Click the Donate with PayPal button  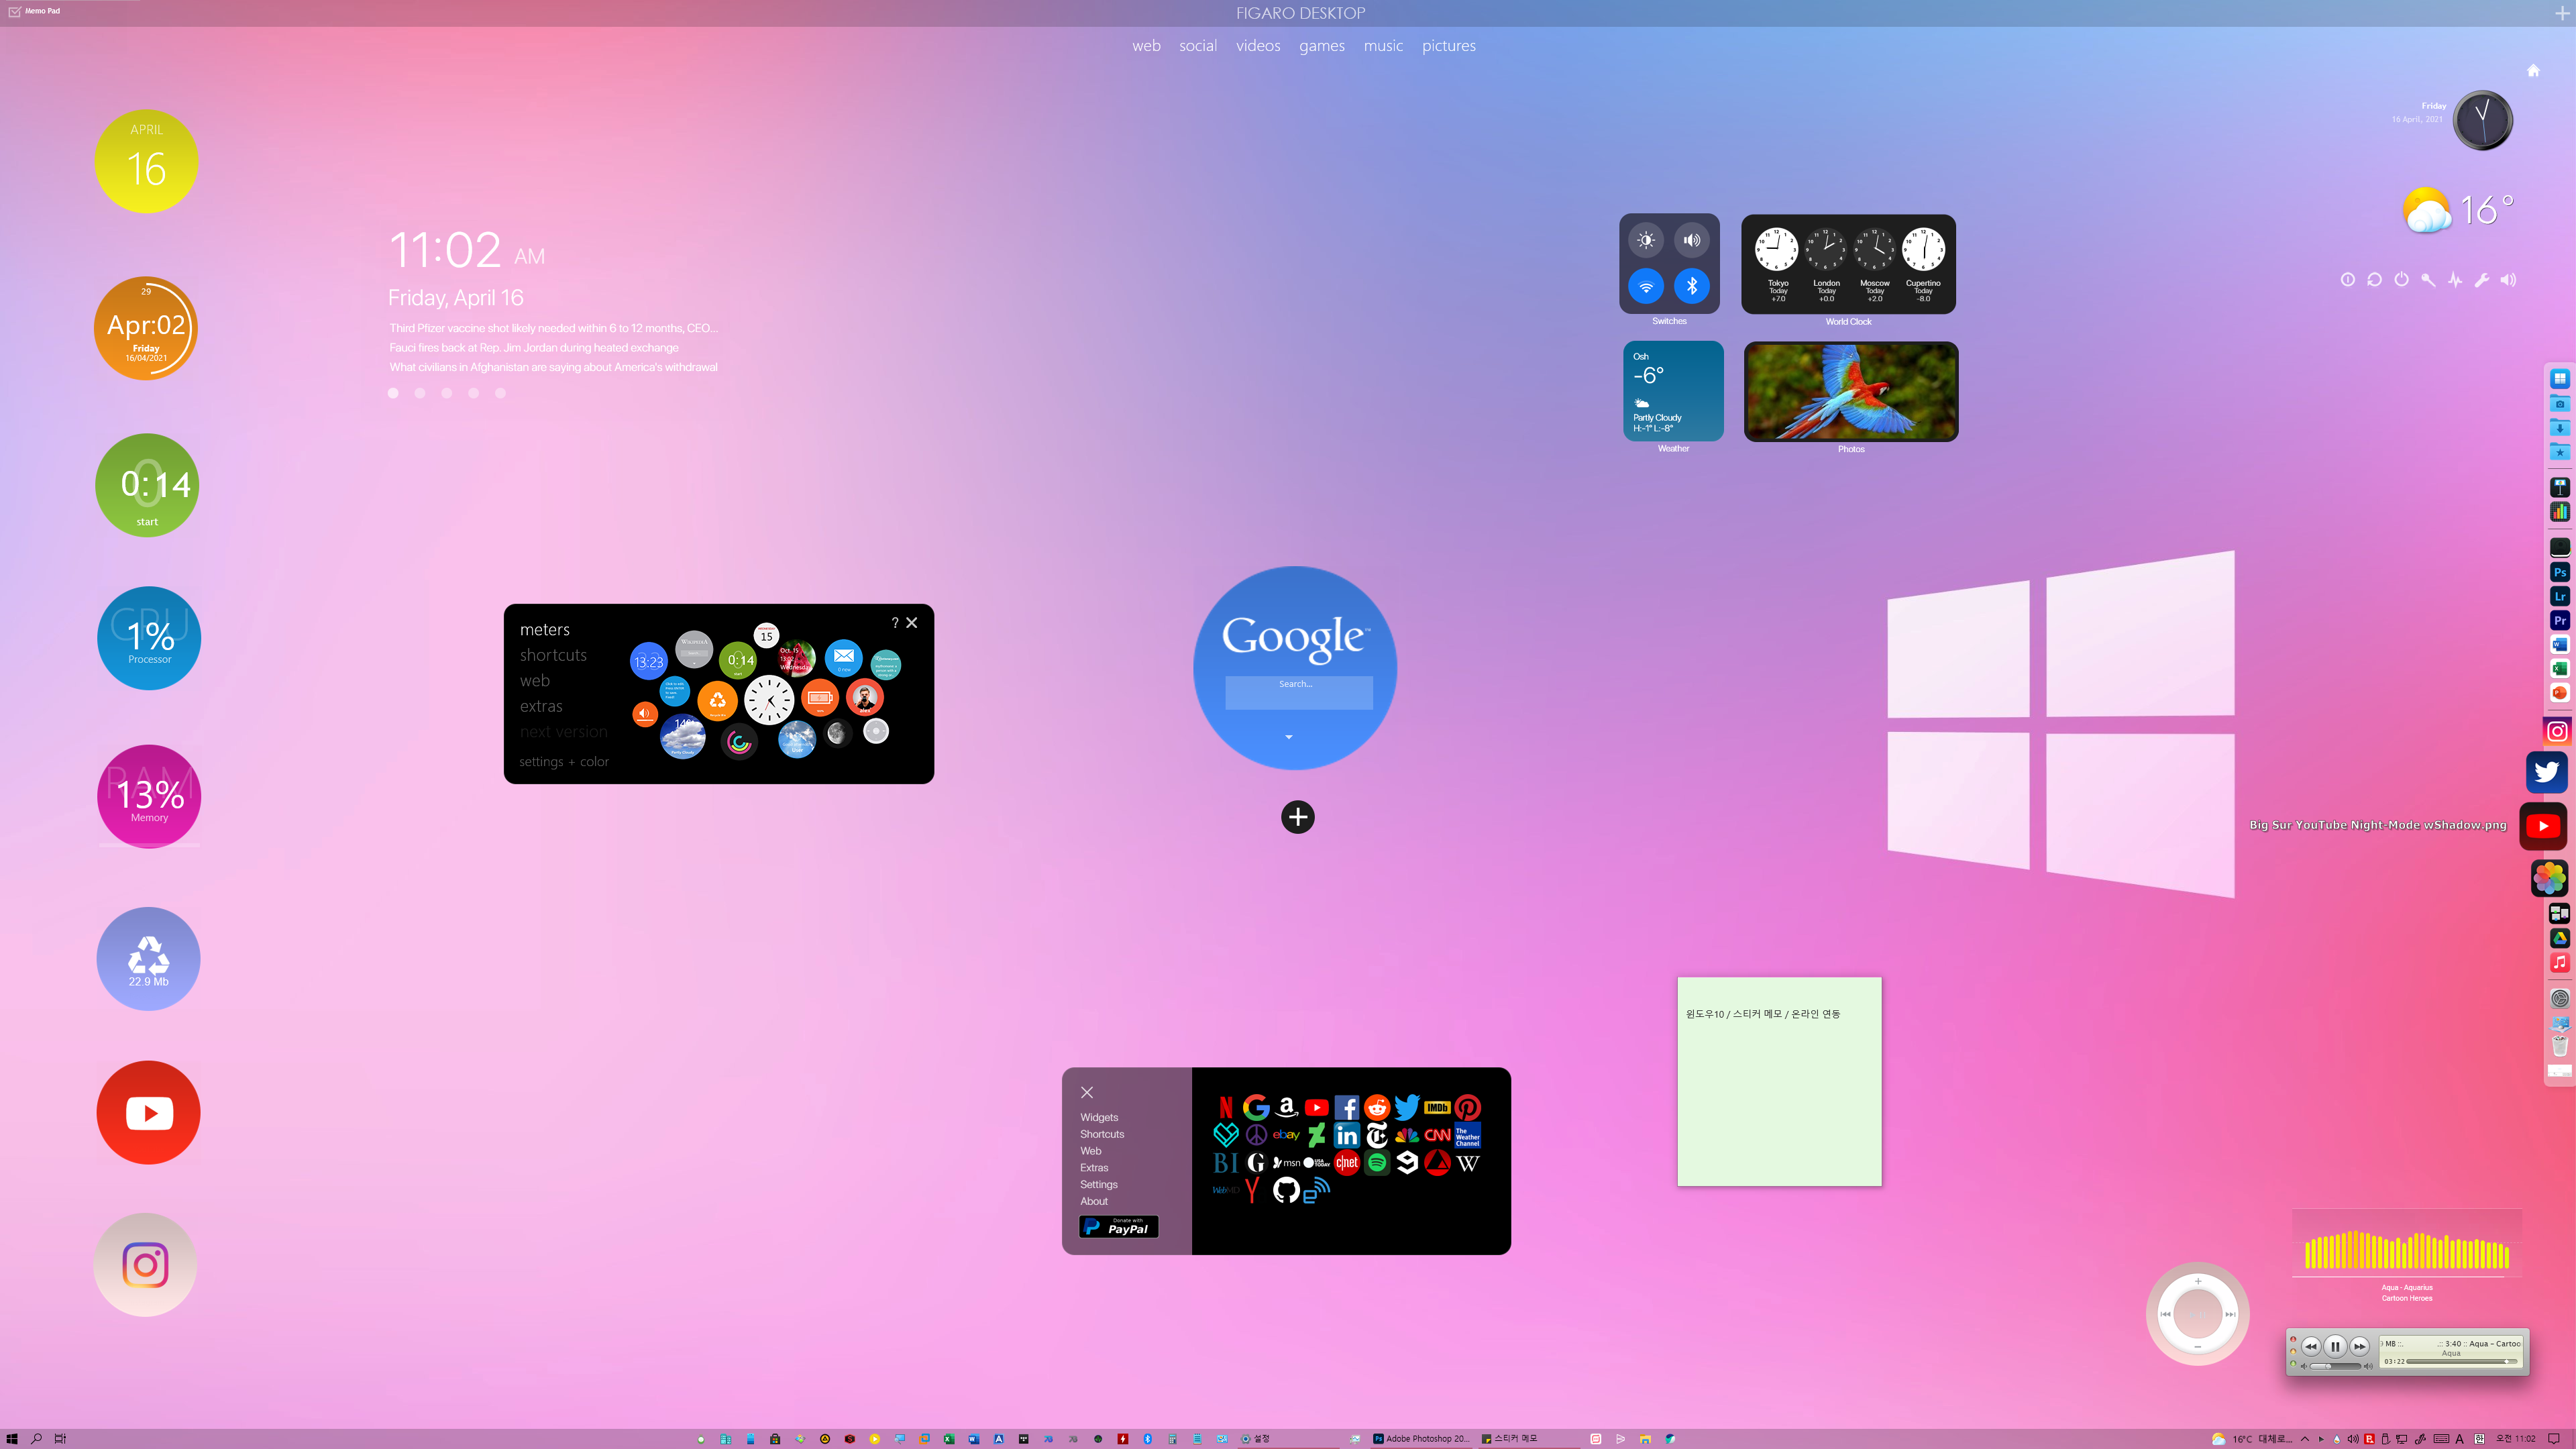pyautogui.click(x=1119, y=1227)
